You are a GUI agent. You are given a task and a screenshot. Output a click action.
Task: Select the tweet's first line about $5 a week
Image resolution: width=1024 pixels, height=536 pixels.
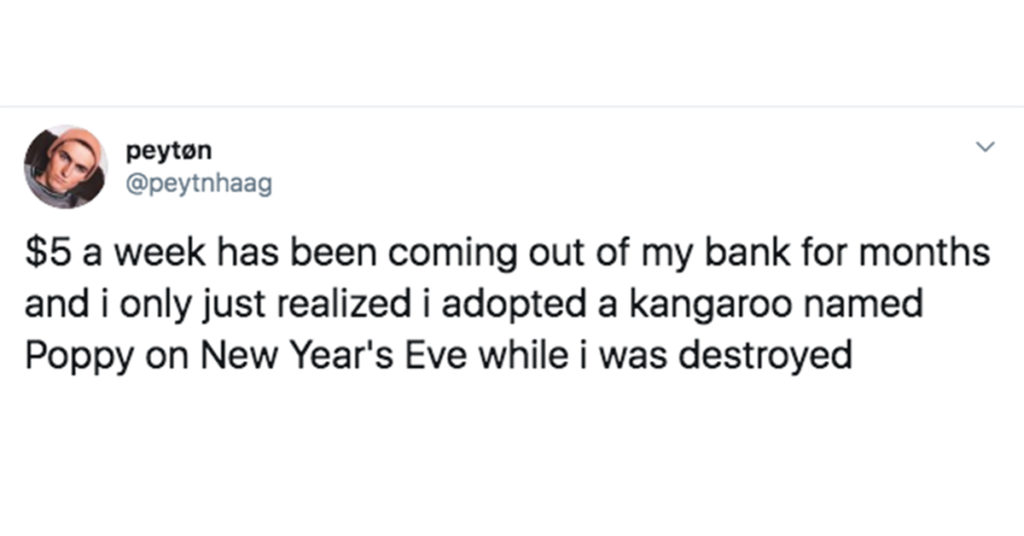click(x=507, y=253)
